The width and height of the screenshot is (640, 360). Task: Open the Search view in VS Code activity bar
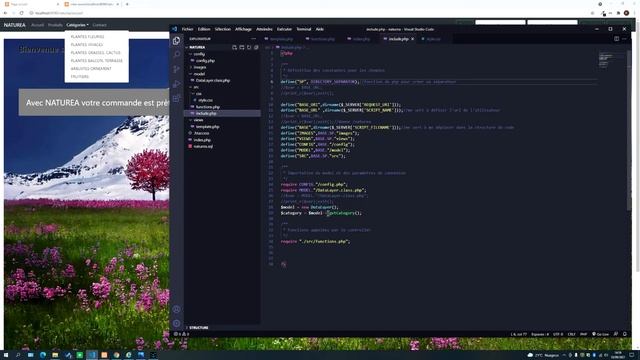click(x=176, y=54)
